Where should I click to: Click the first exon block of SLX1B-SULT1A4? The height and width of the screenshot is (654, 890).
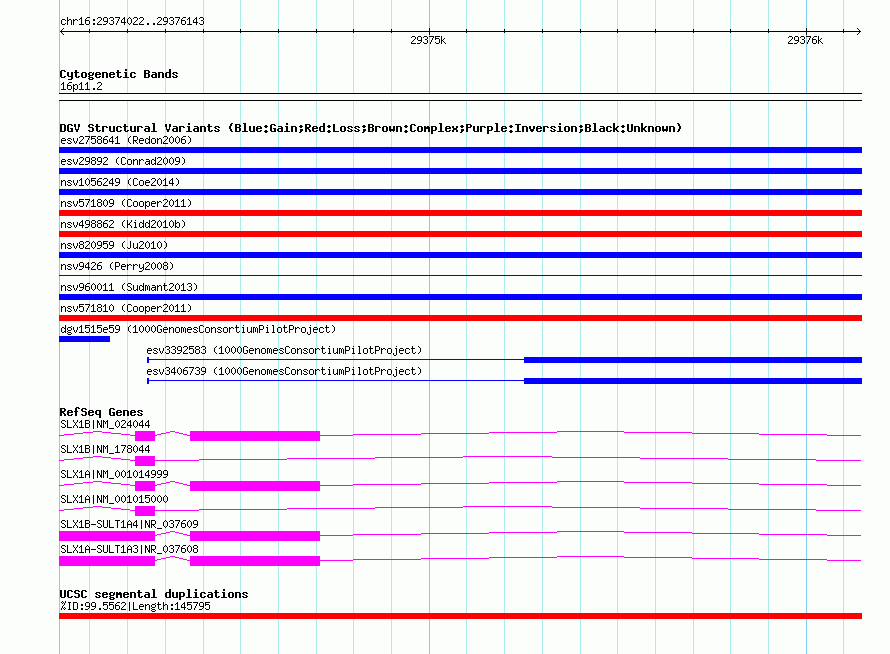pyautogui.click(x=107, y=536)
